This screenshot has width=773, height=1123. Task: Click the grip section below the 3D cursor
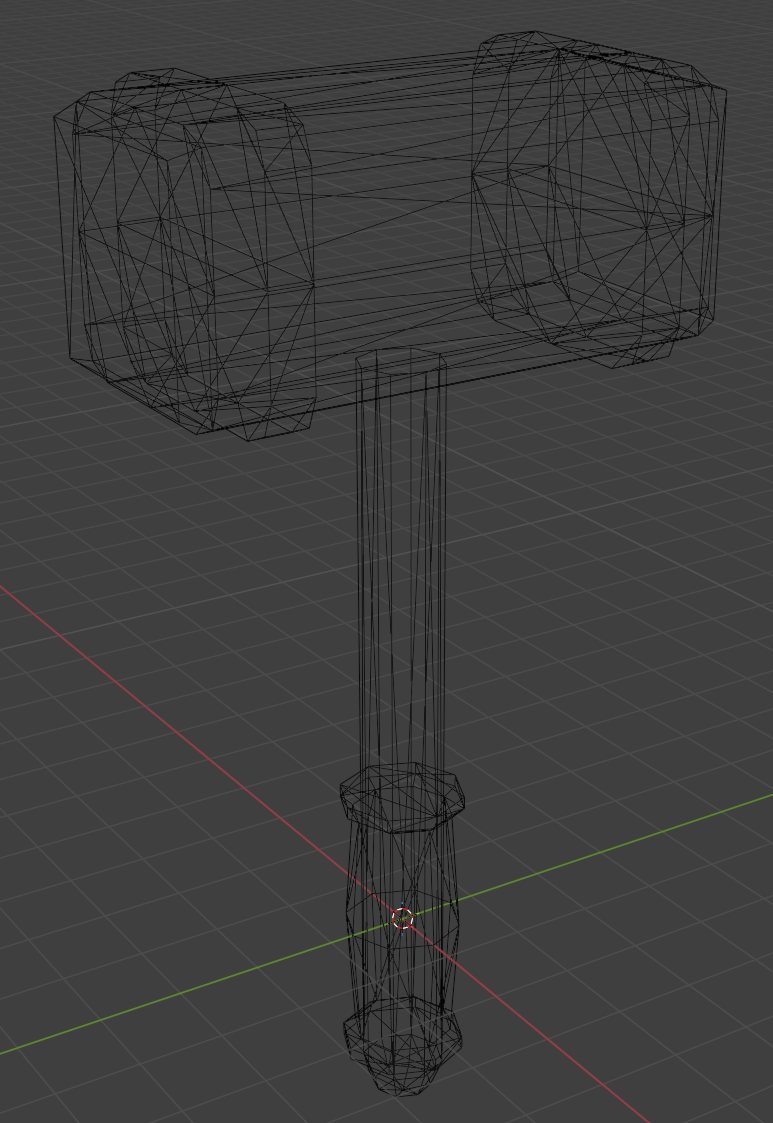pyautogui.click(x=402, y=965)
